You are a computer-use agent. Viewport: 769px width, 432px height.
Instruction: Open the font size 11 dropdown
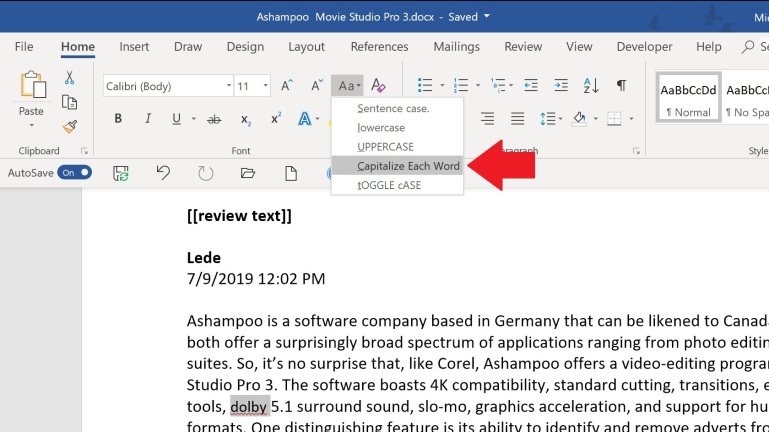point(265,86)
